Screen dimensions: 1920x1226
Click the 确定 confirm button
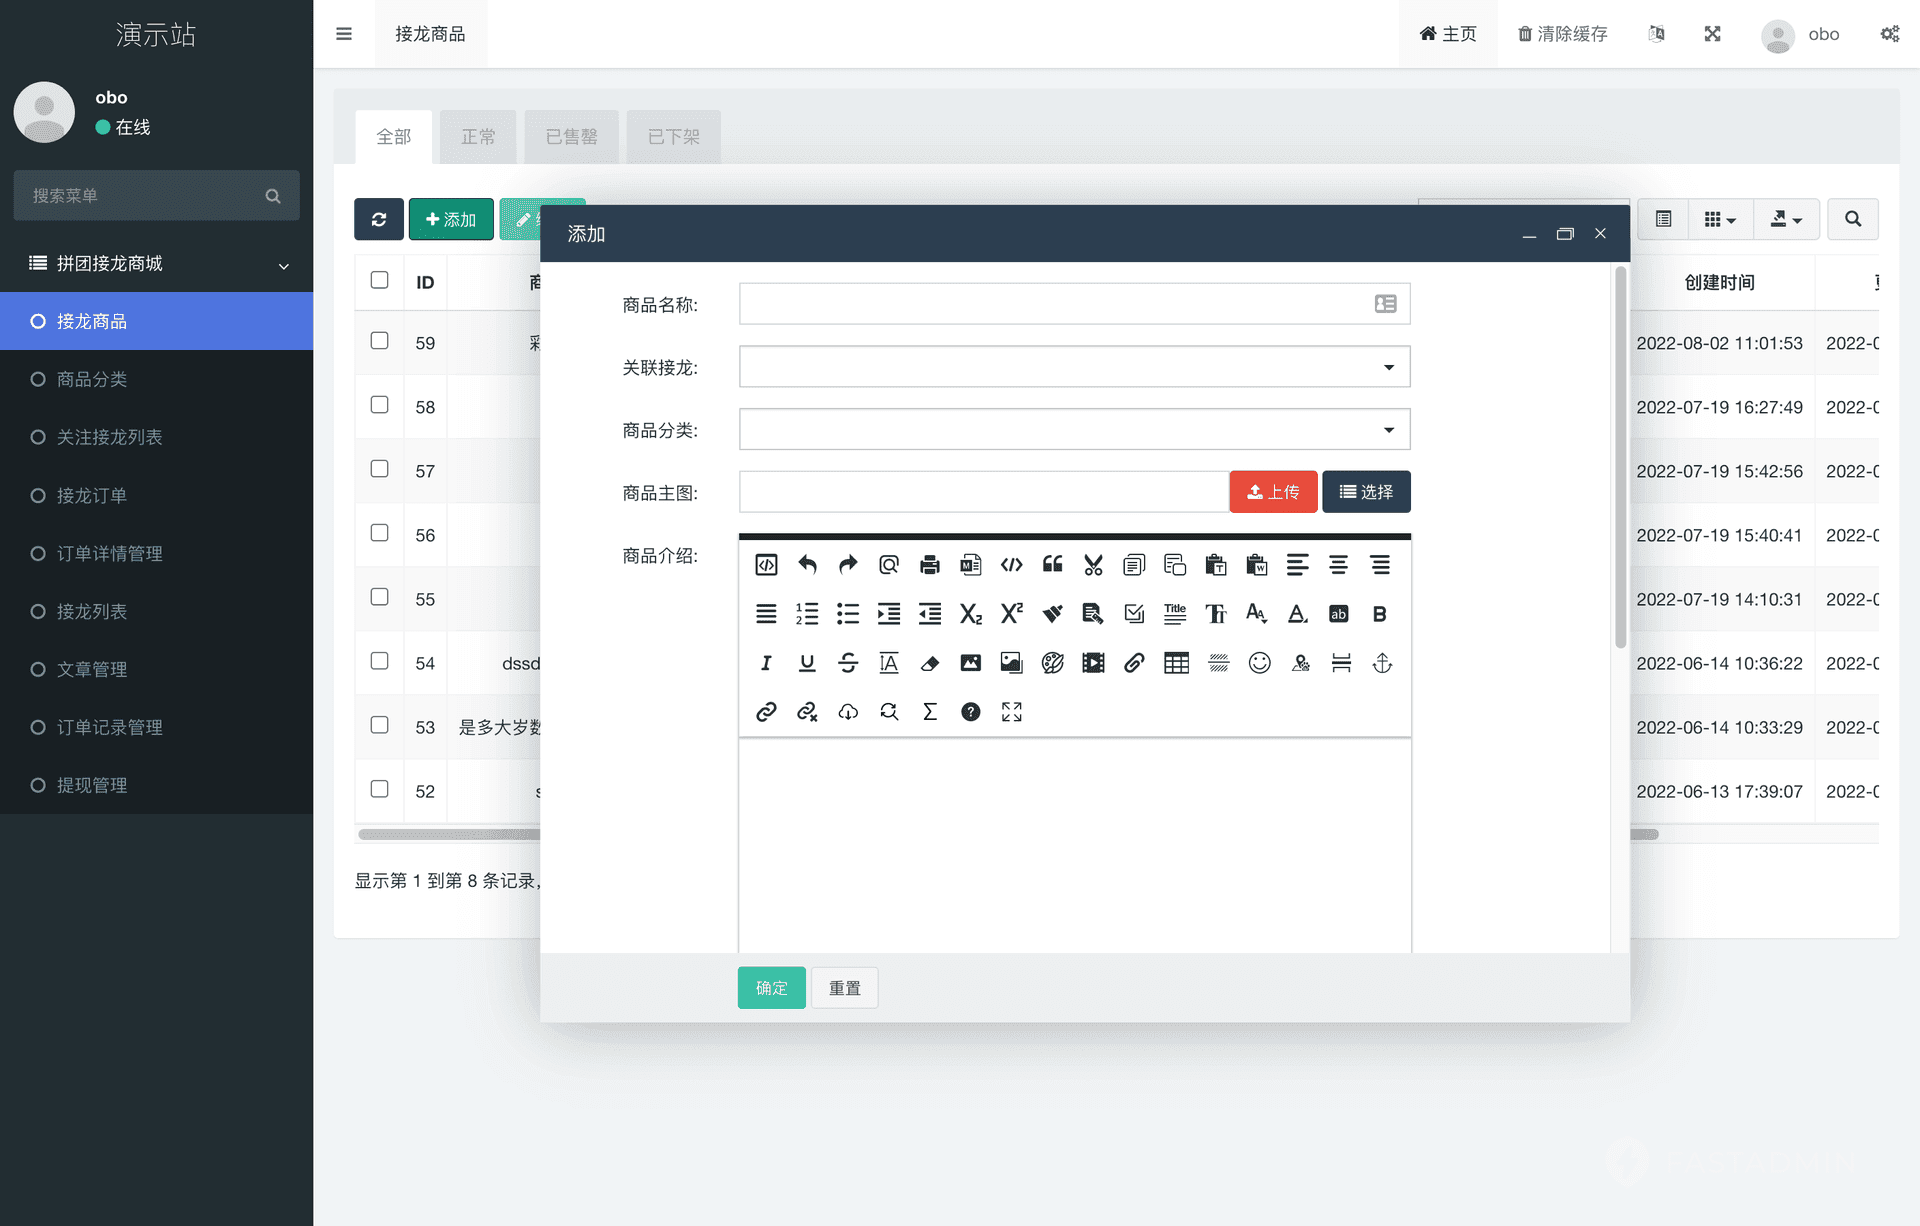click(771, 988)
